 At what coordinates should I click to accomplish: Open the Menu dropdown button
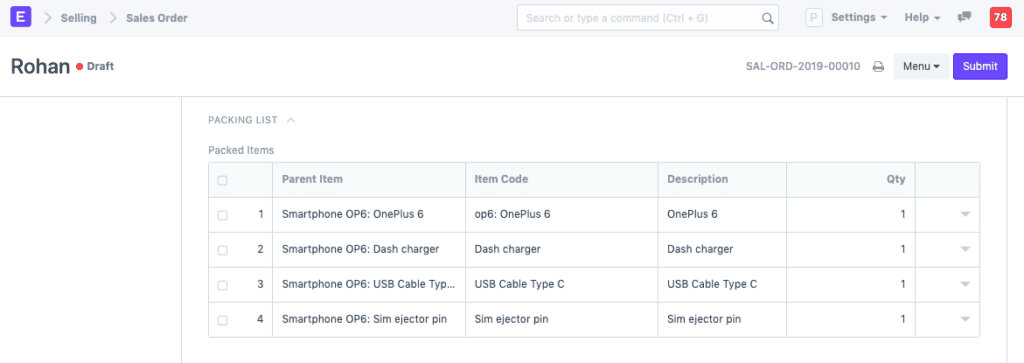pyautogui.click(x=921, y=67)
